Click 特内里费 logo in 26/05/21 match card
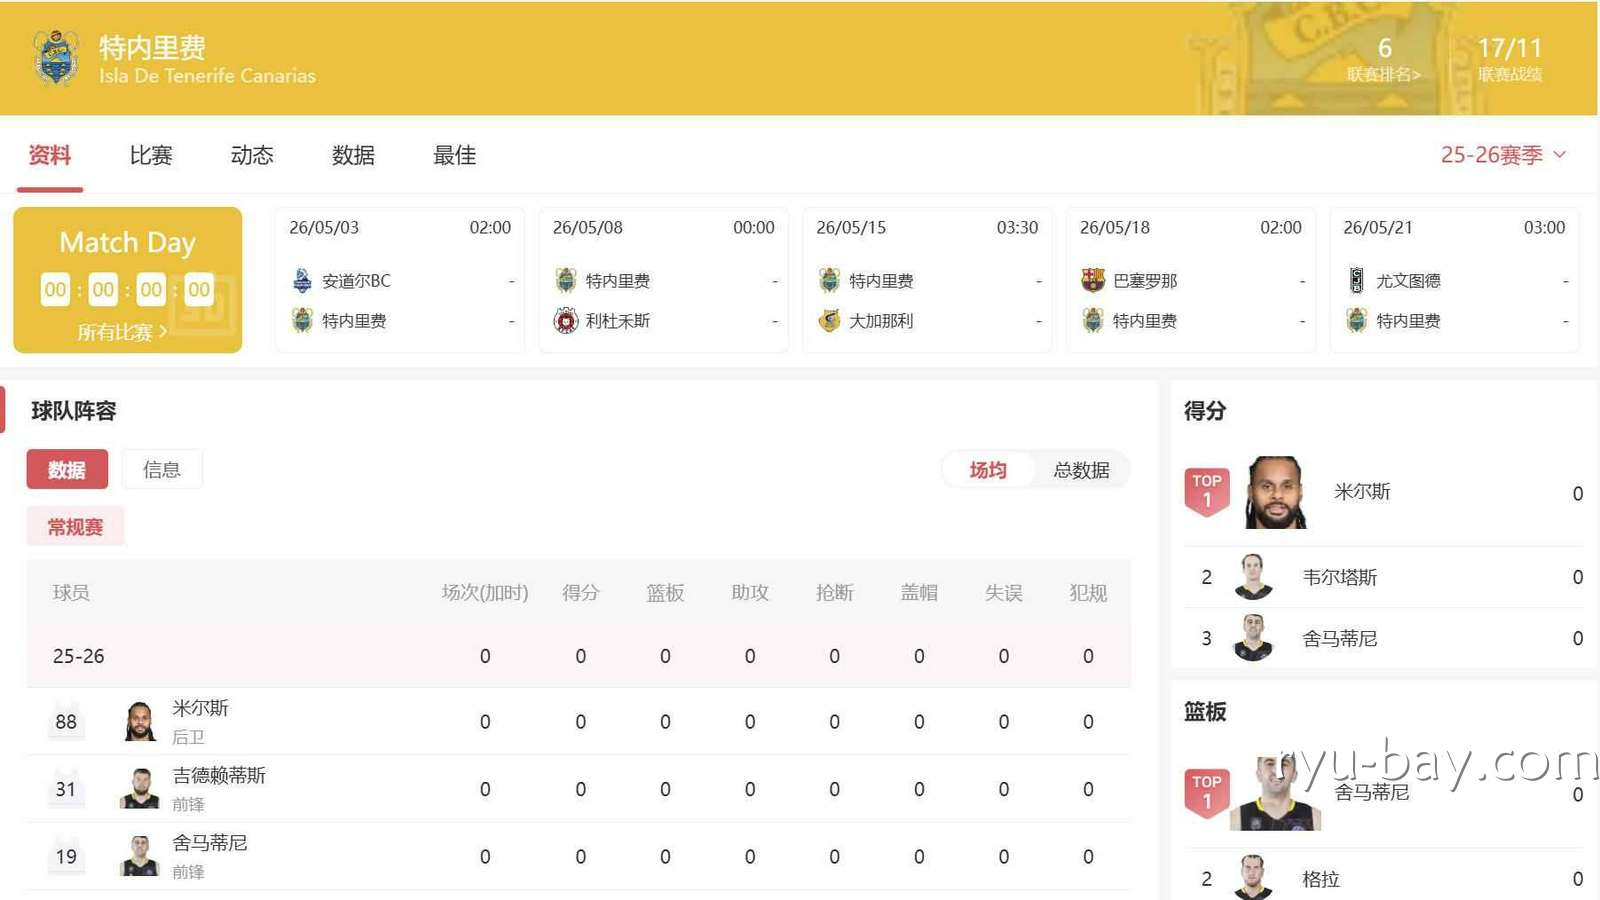The width and height of the screenshot is (1600, 900). tap(1356, 320)
